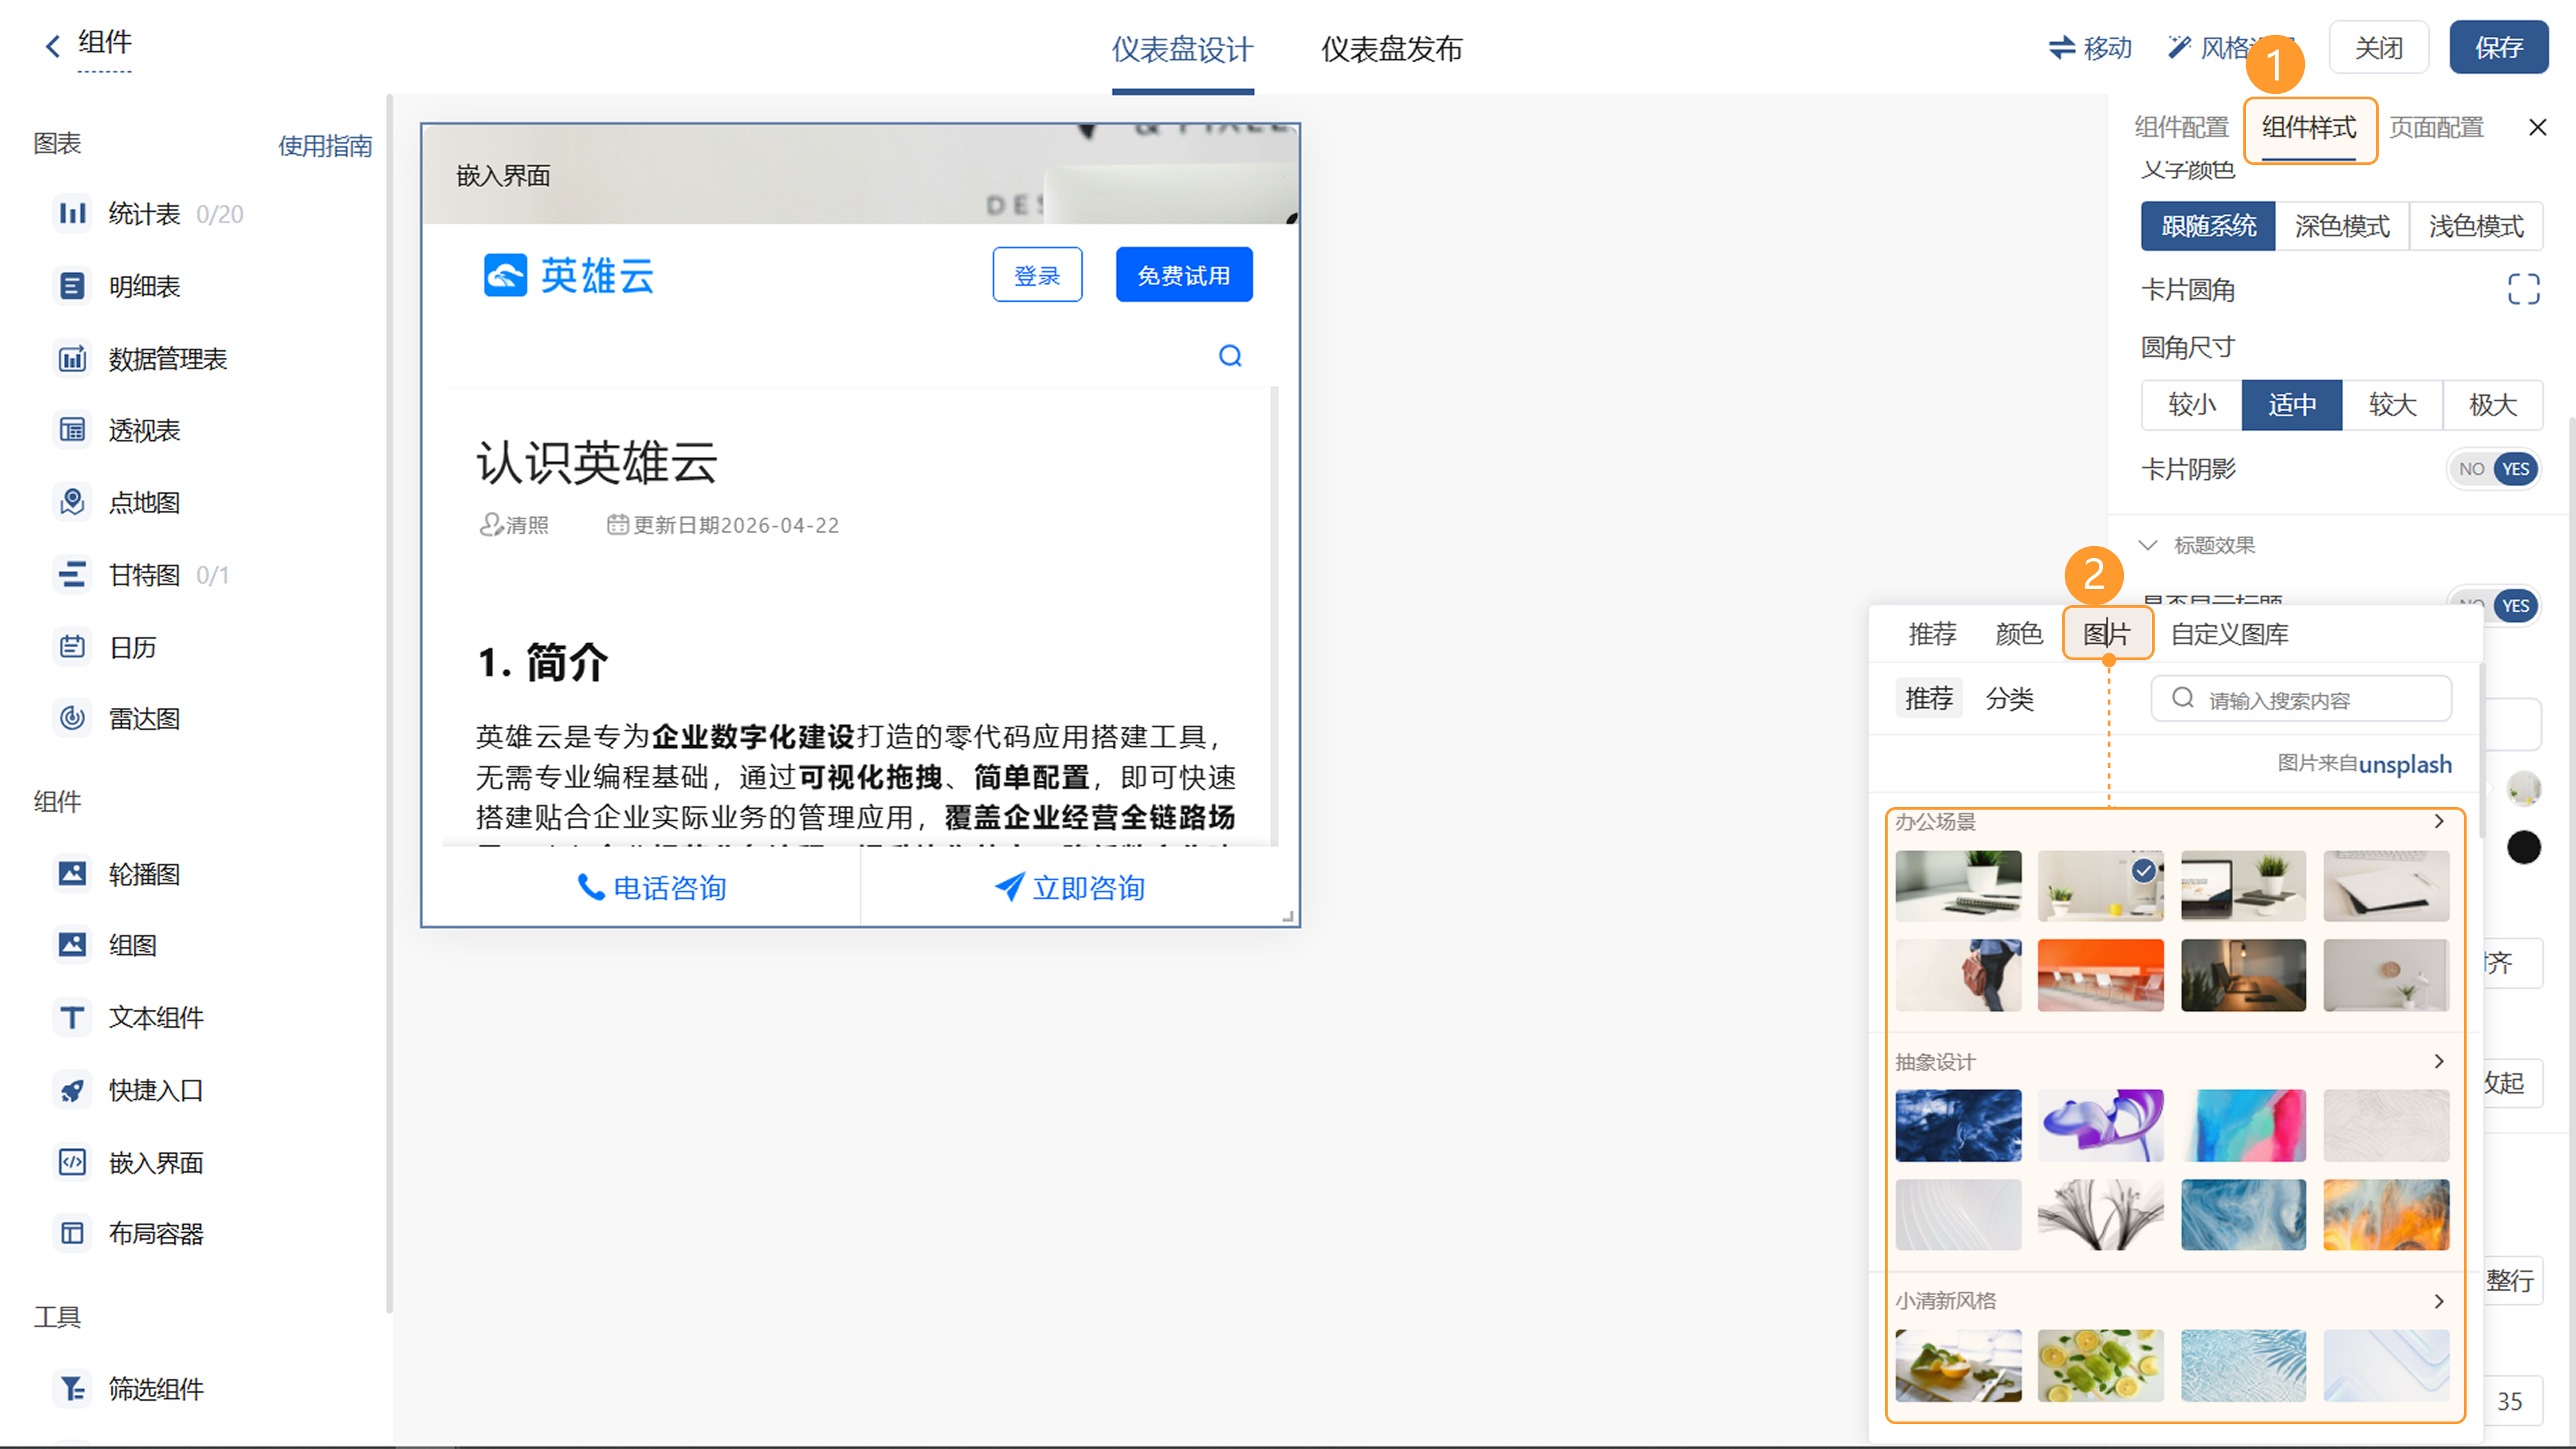Viewport: 2576px width, 1449px height.
Task: Switch to 推荐 tab in picker header
Action: [1932, 634]
